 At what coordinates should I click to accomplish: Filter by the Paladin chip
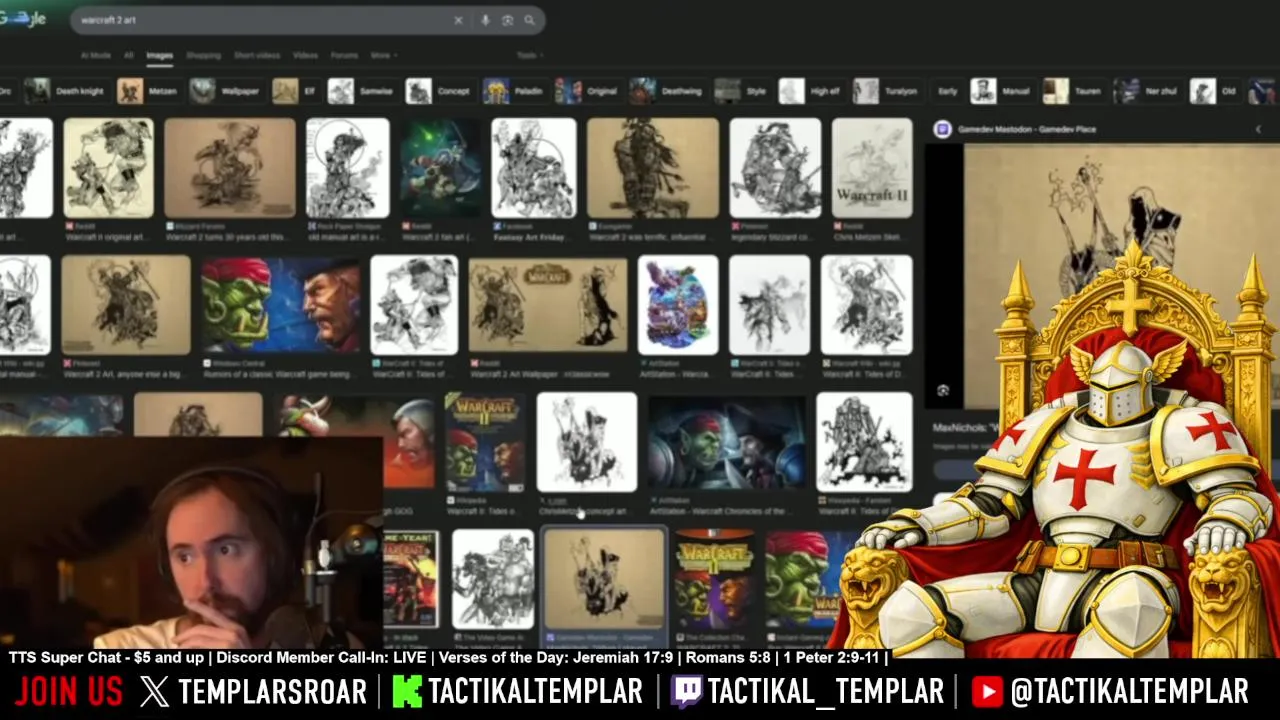(514, 91)
